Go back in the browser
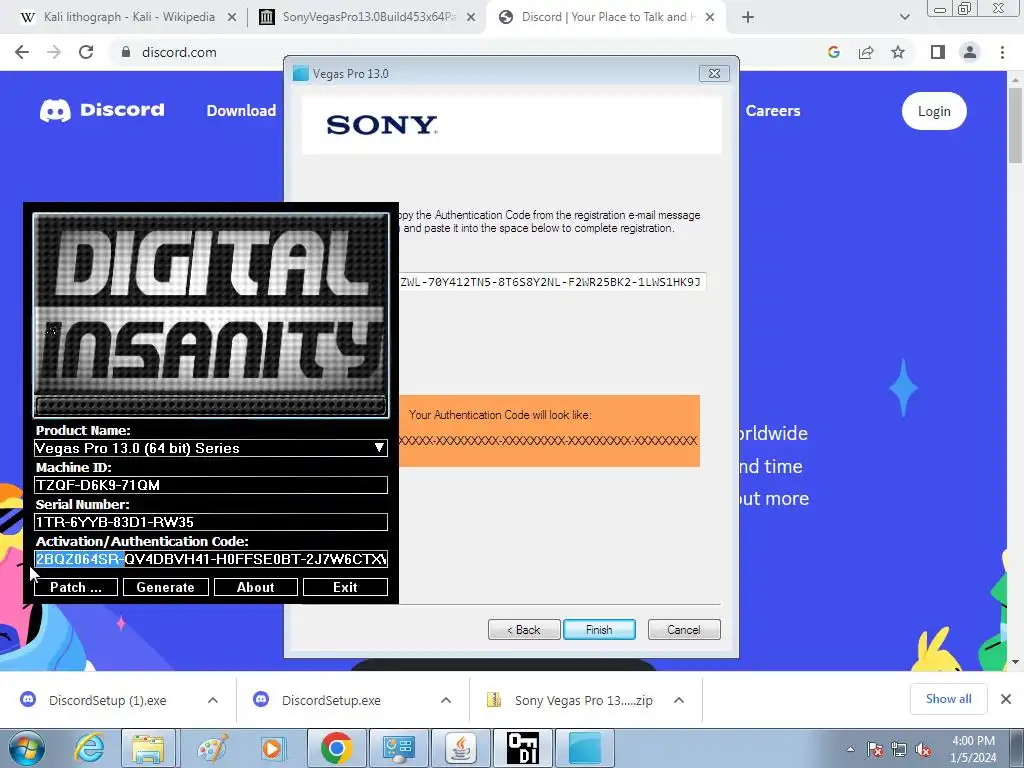 click(22, 52)
